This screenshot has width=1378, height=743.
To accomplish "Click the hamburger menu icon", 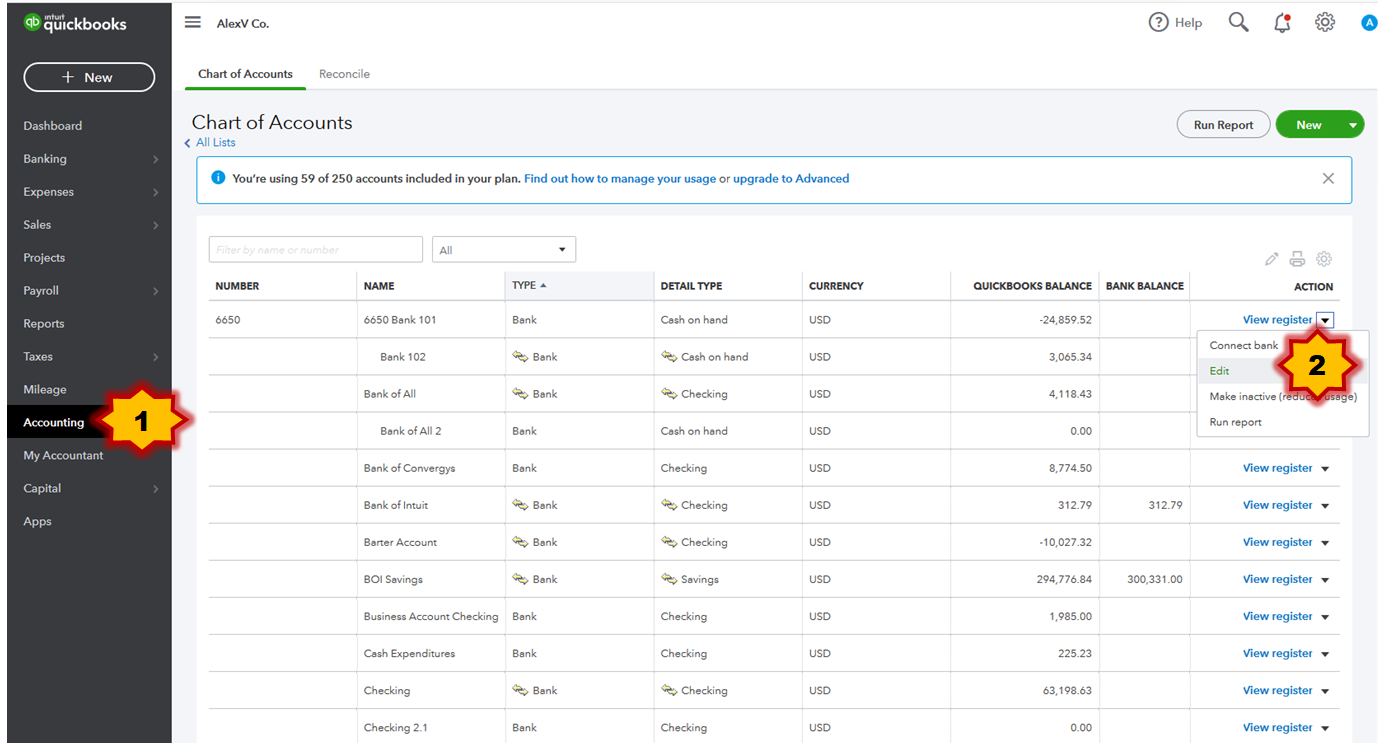I will 193,23.
